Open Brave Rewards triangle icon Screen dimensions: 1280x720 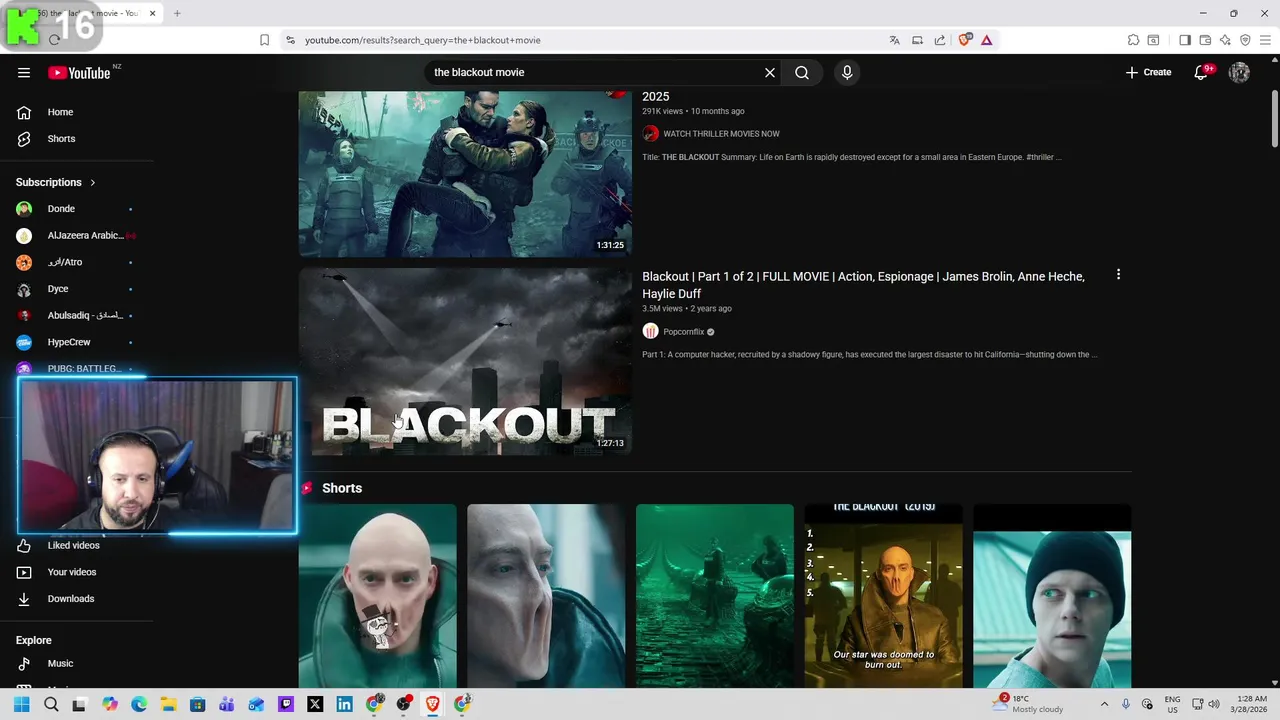[986, 40]
